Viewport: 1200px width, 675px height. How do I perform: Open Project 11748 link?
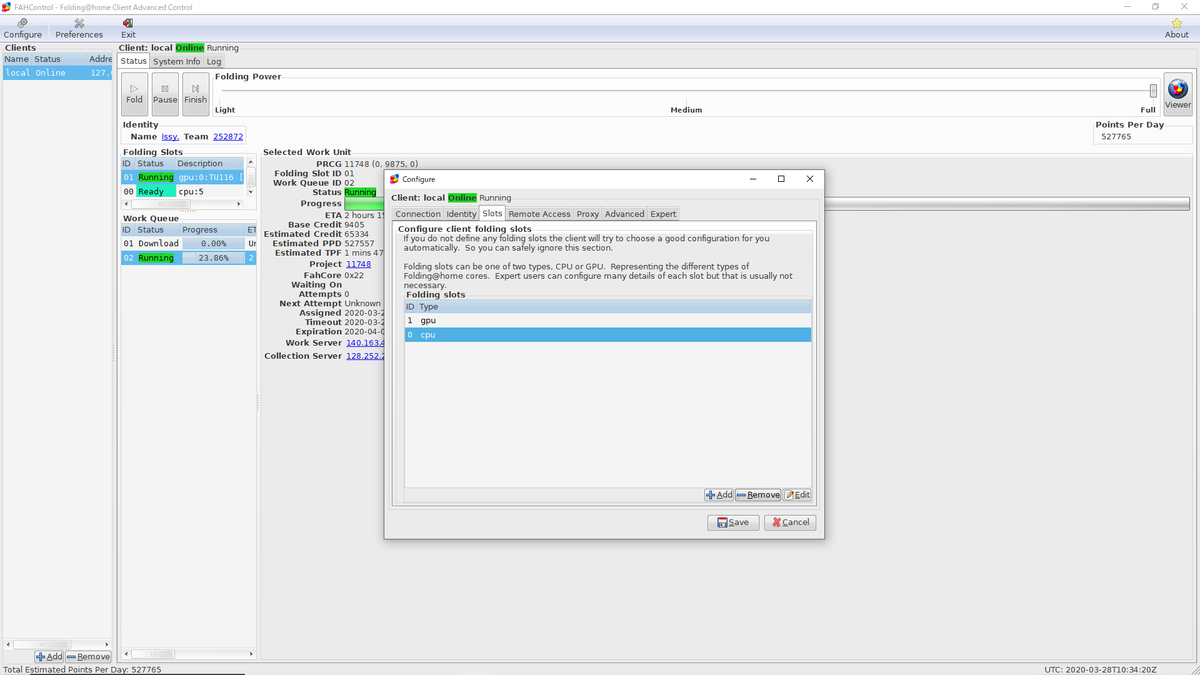click(x=358, y=264)
